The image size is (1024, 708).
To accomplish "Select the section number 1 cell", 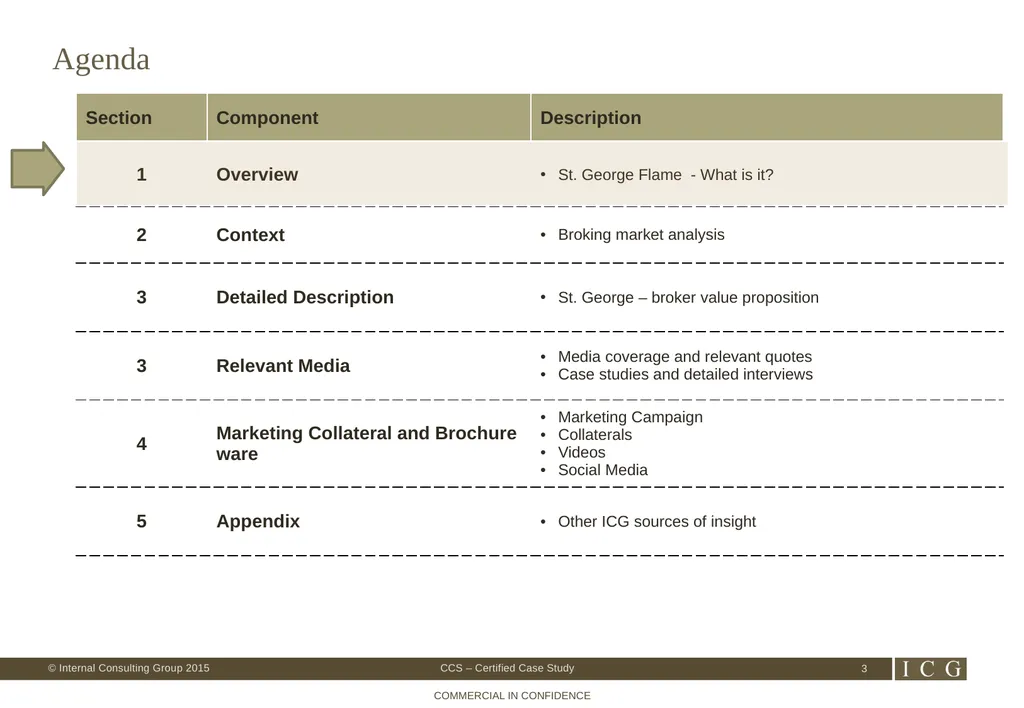I will [141, 174].
